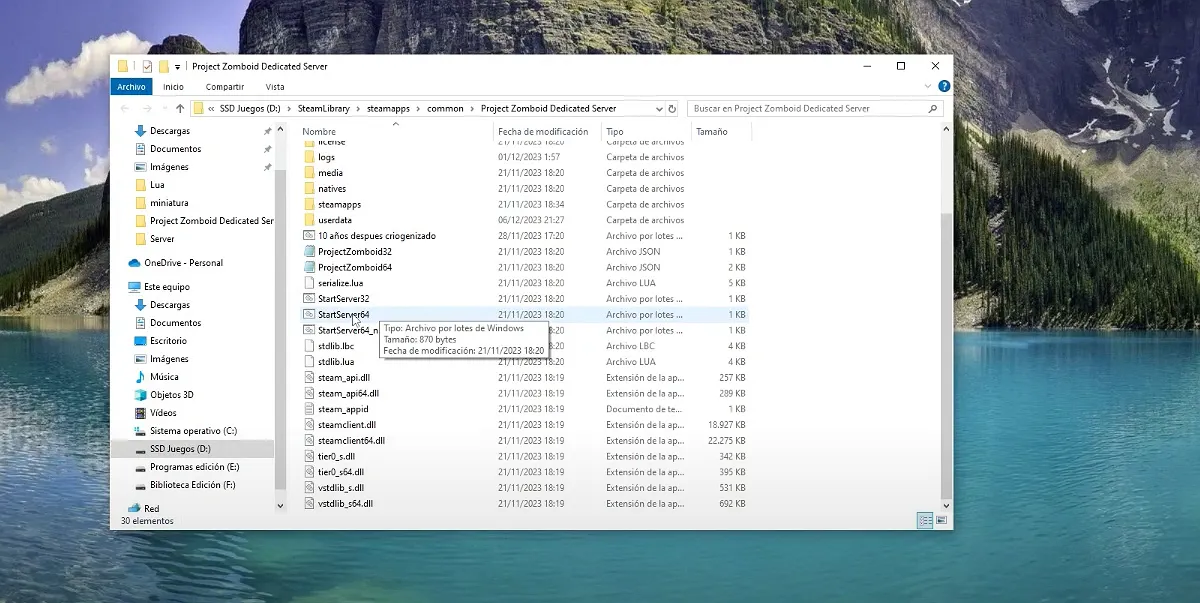Navigate to steamapps in the breadcrumb path
Screen dimensions: 1200x603
(x=387, y=108)
